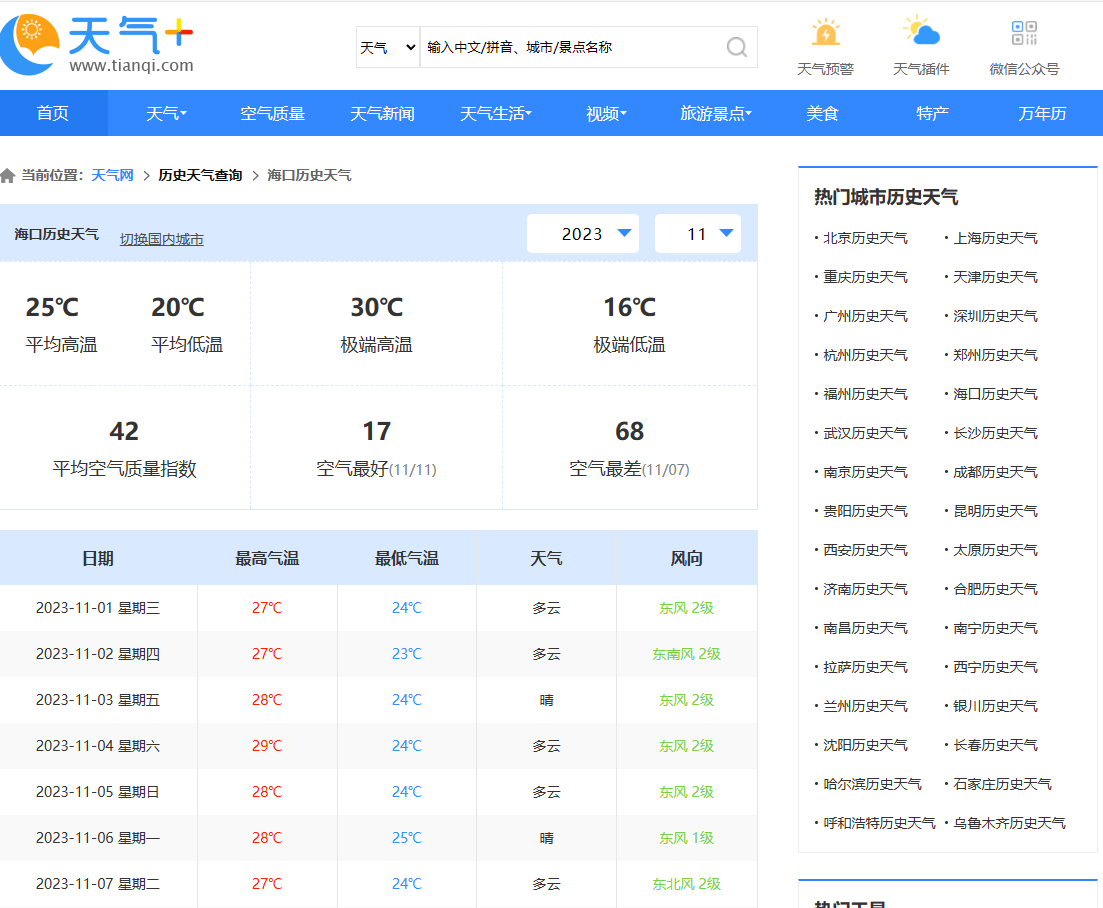Viewport: 1103px width, 908px height.
Task: Open 南昌历史天气 link
Action: tap(865, 628)
